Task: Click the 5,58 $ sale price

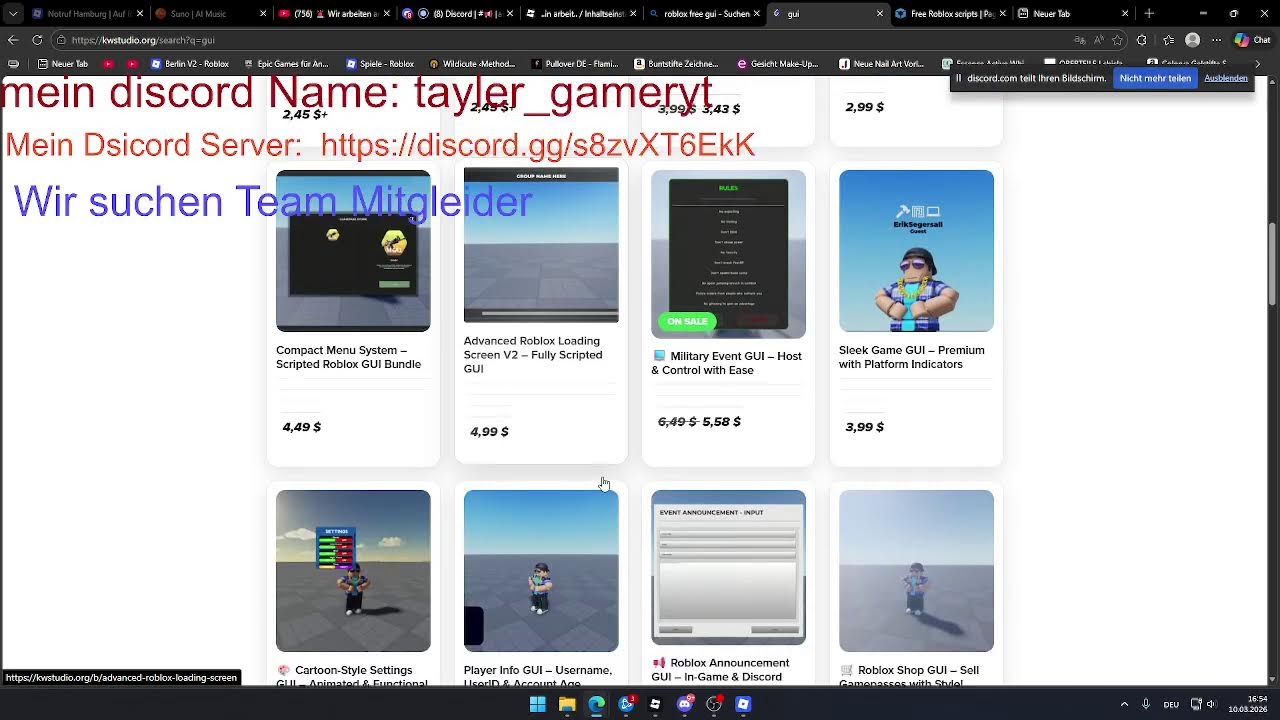Action: (x=722, y=421)
